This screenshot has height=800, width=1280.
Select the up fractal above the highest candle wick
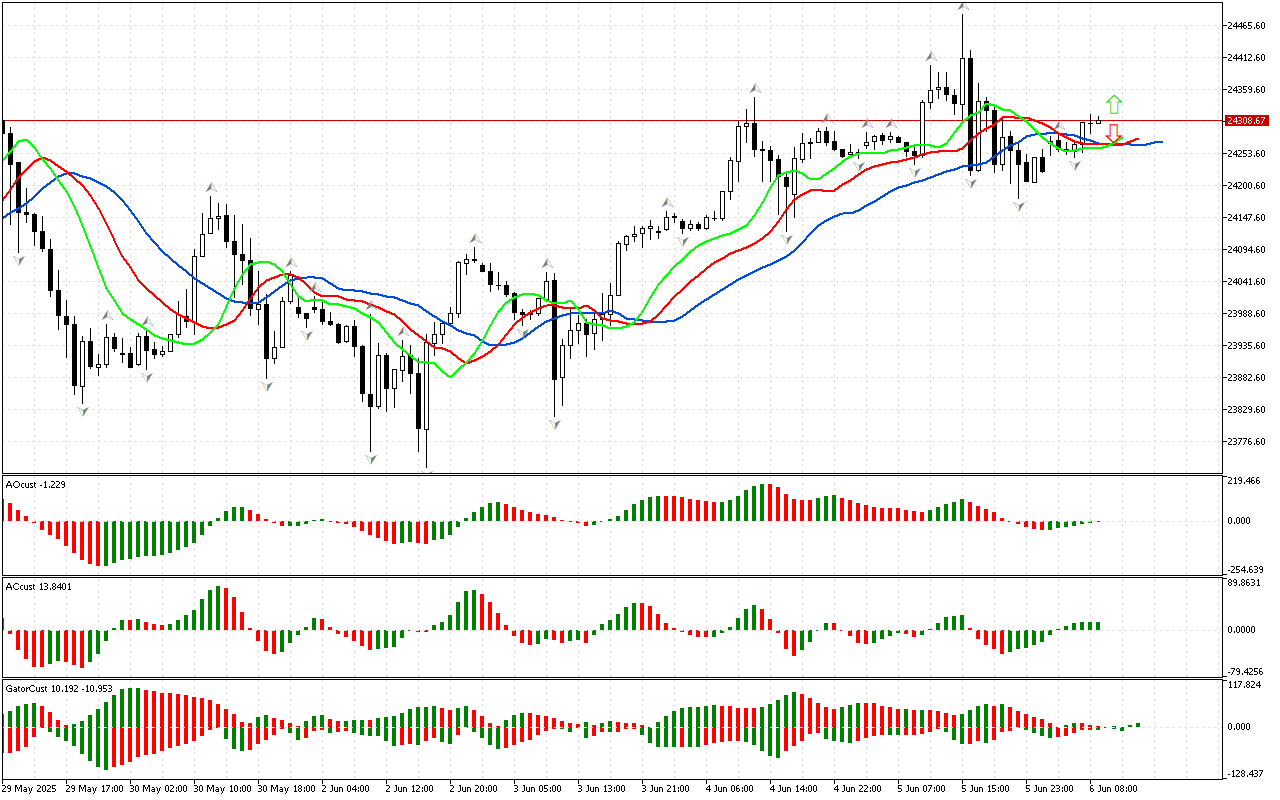pyautogui.click(x=962, y=7)
